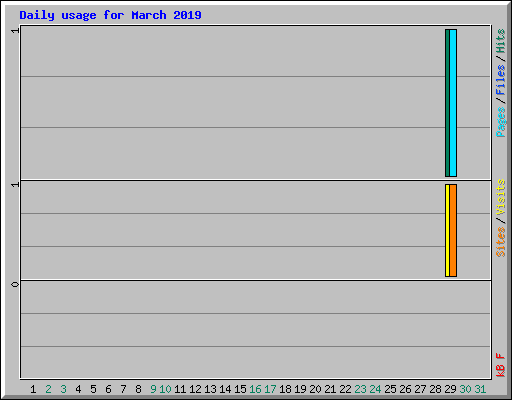The image size is (512, 400).
Task: Click day 9 on the x-axis
Action: (x=153, y=389)
